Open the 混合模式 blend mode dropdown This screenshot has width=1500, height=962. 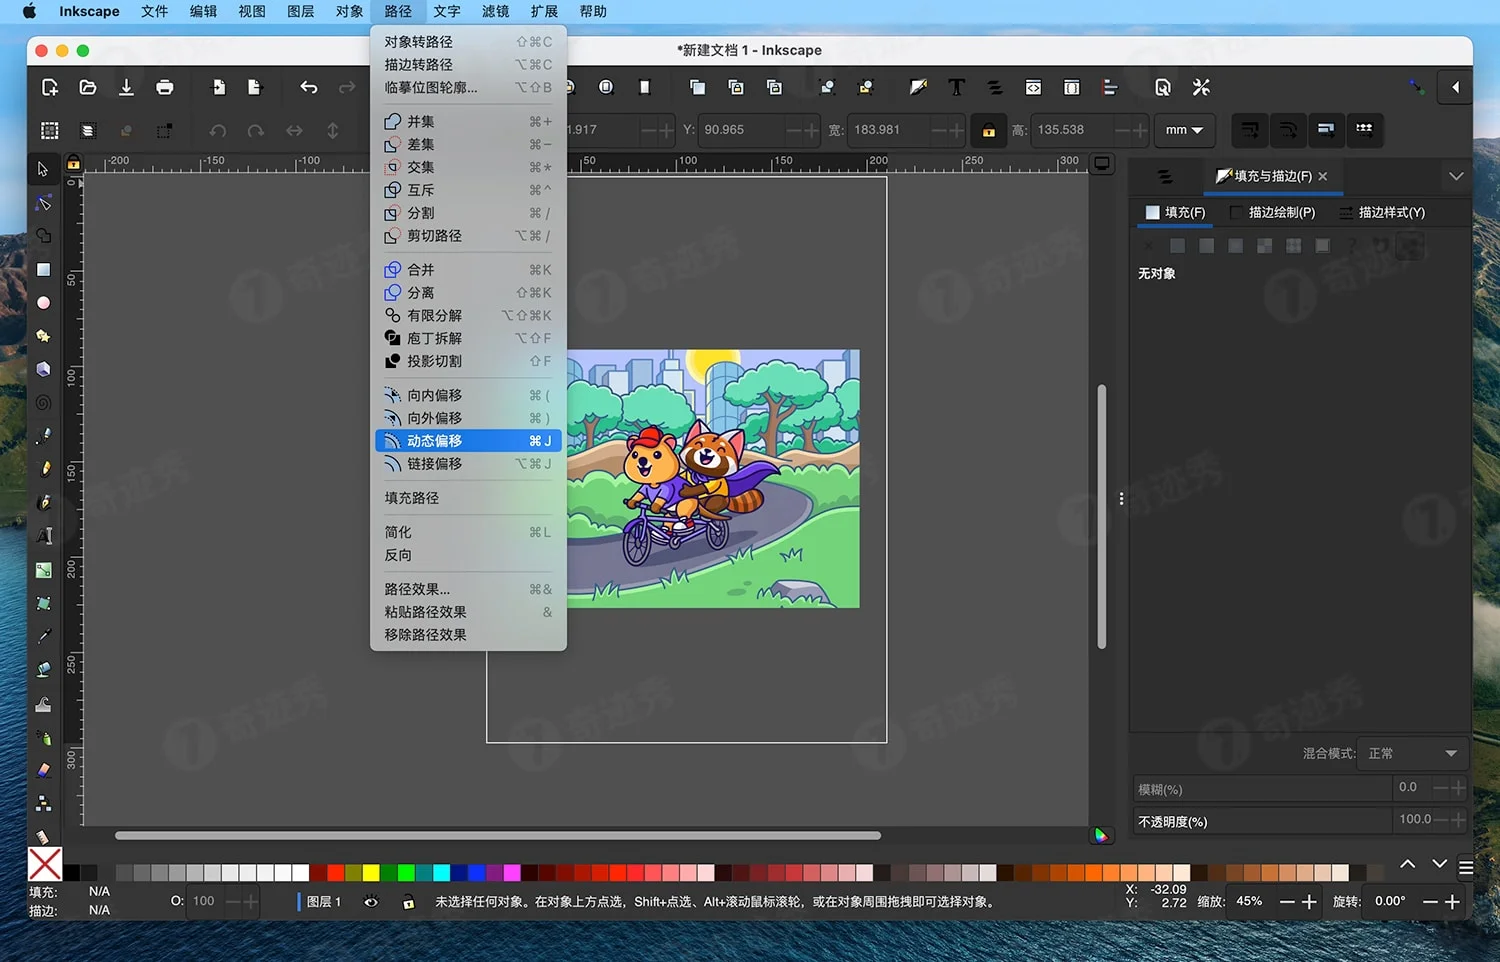point(1412,753)
